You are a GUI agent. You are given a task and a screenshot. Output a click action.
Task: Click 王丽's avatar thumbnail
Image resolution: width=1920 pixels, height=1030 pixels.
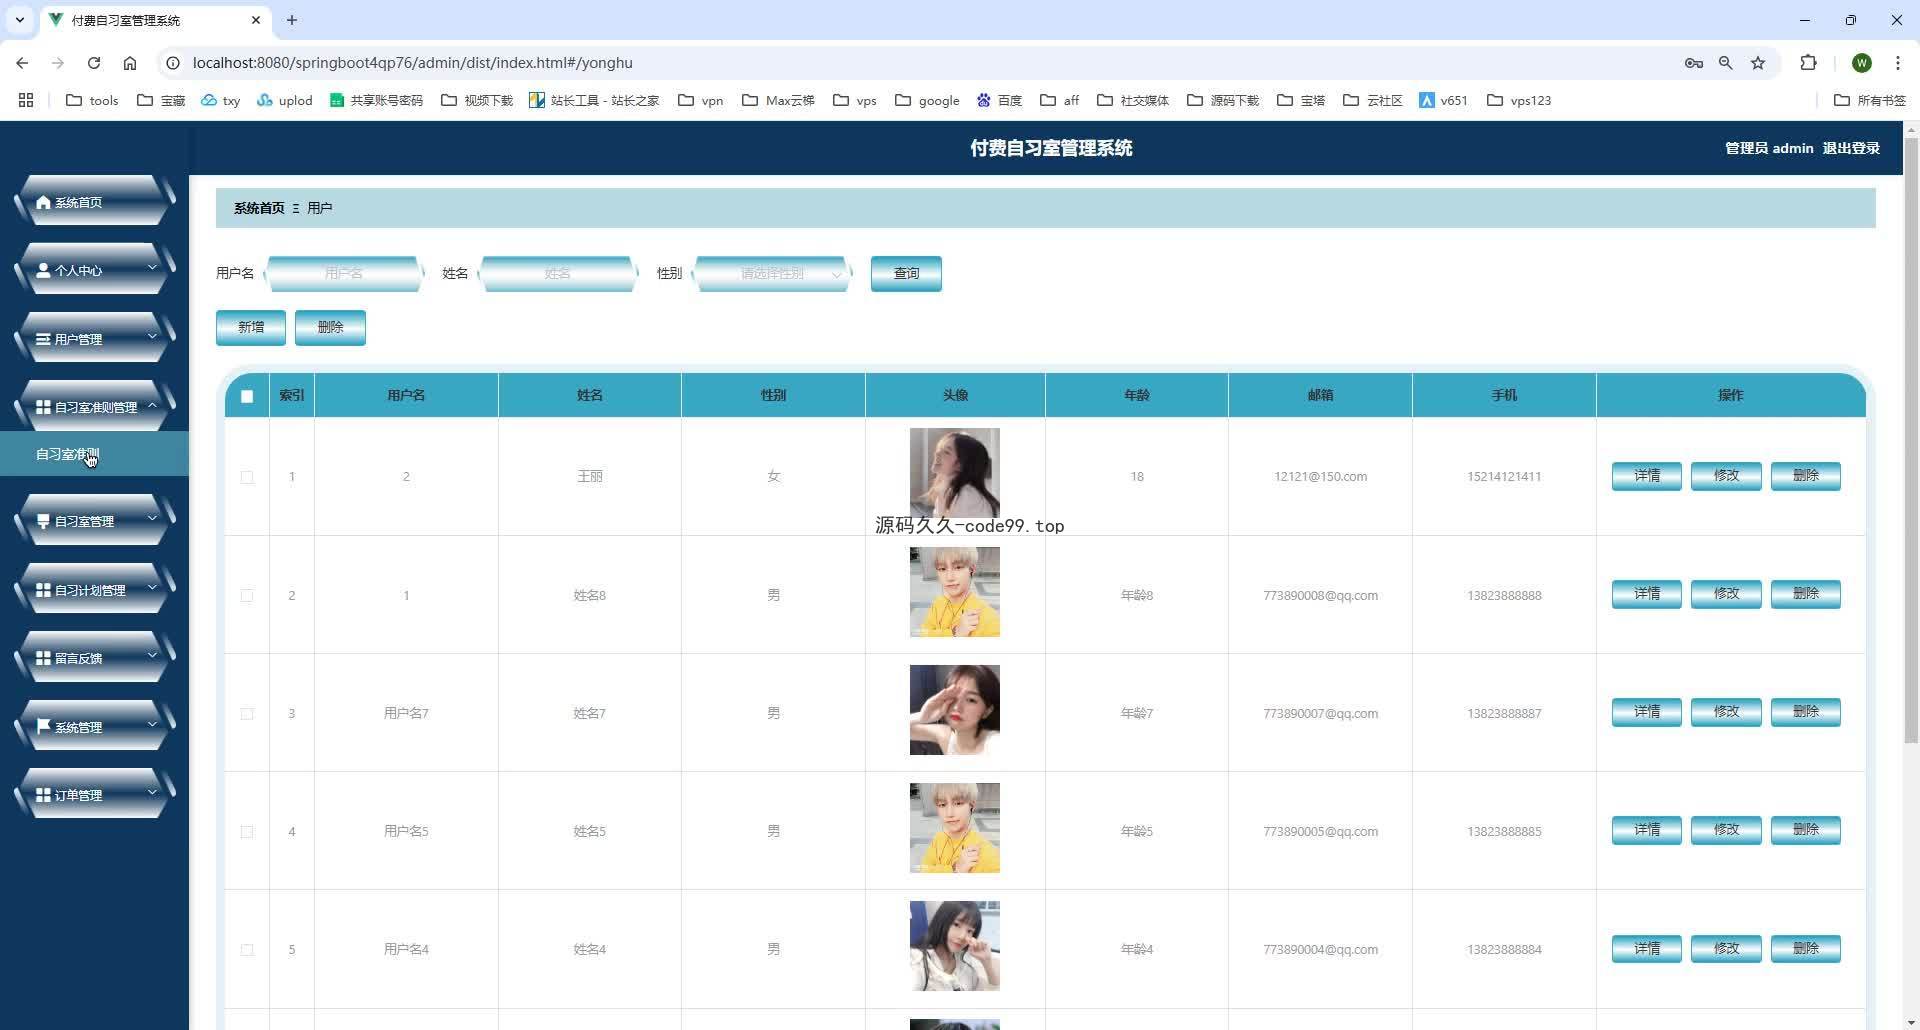(955, 473)
